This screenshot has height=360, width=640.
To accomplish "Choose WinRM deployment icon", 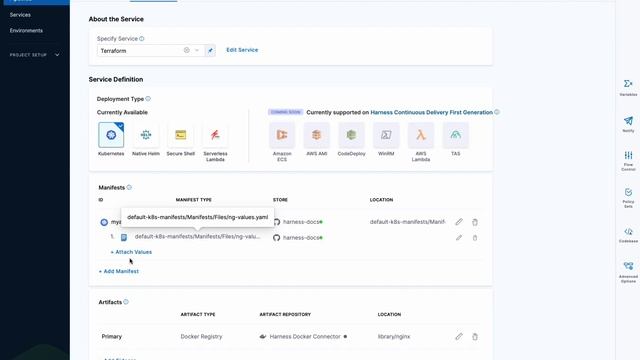I will coord(386,135).
